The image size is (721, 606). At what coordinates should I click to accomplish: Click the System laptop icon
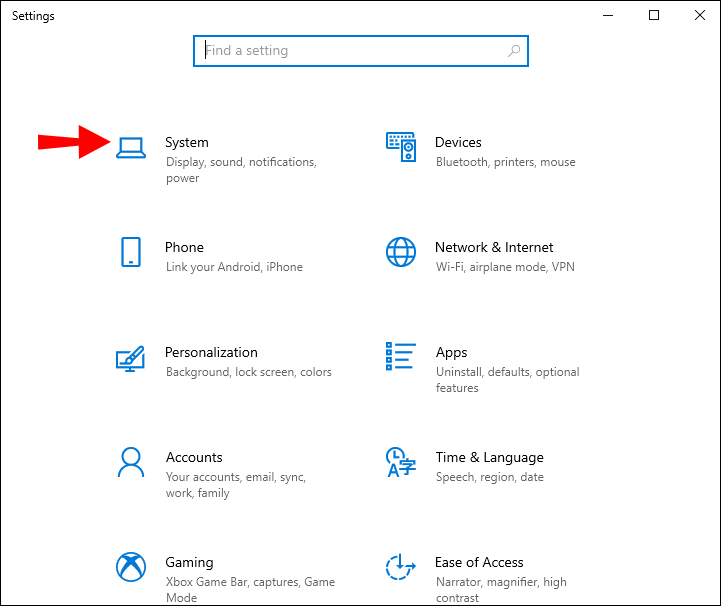point(131,147)
